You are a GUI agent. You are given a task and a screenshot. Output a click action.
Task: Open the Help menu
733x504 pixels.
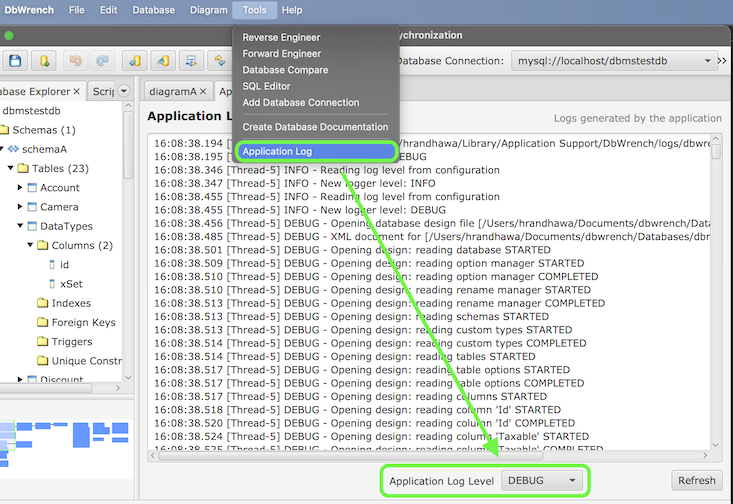(292, 10)
